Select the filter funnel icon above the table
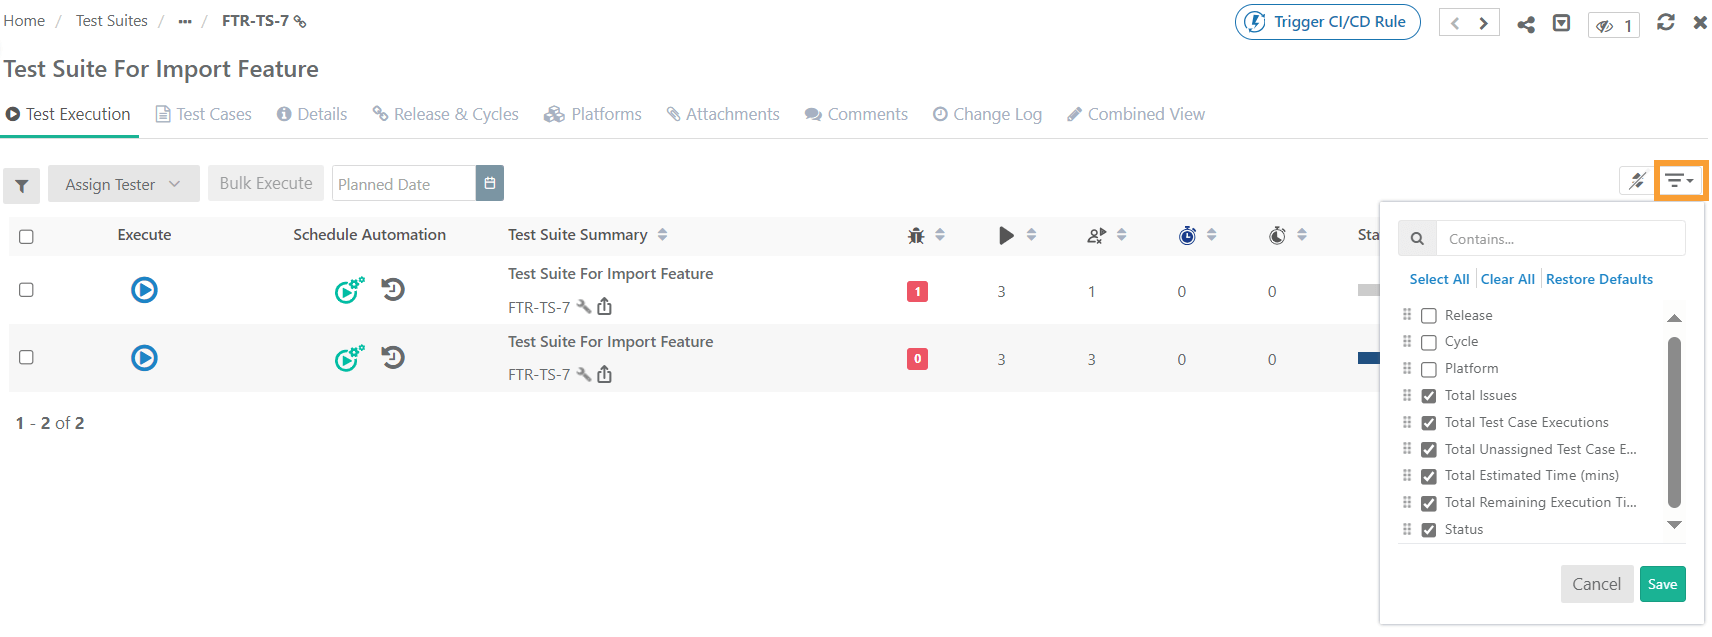 (x=21, y=185)
